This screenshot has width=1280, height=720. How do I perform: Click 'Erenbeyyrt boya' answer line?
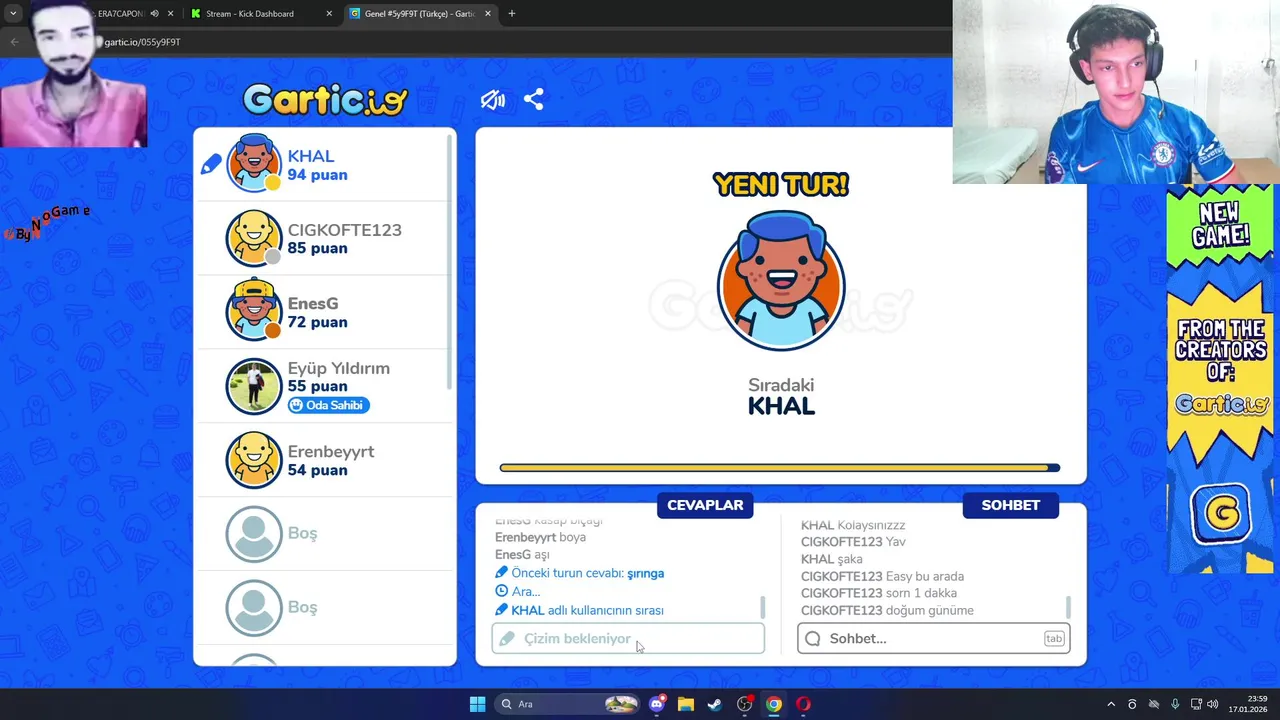coord(541,537)
